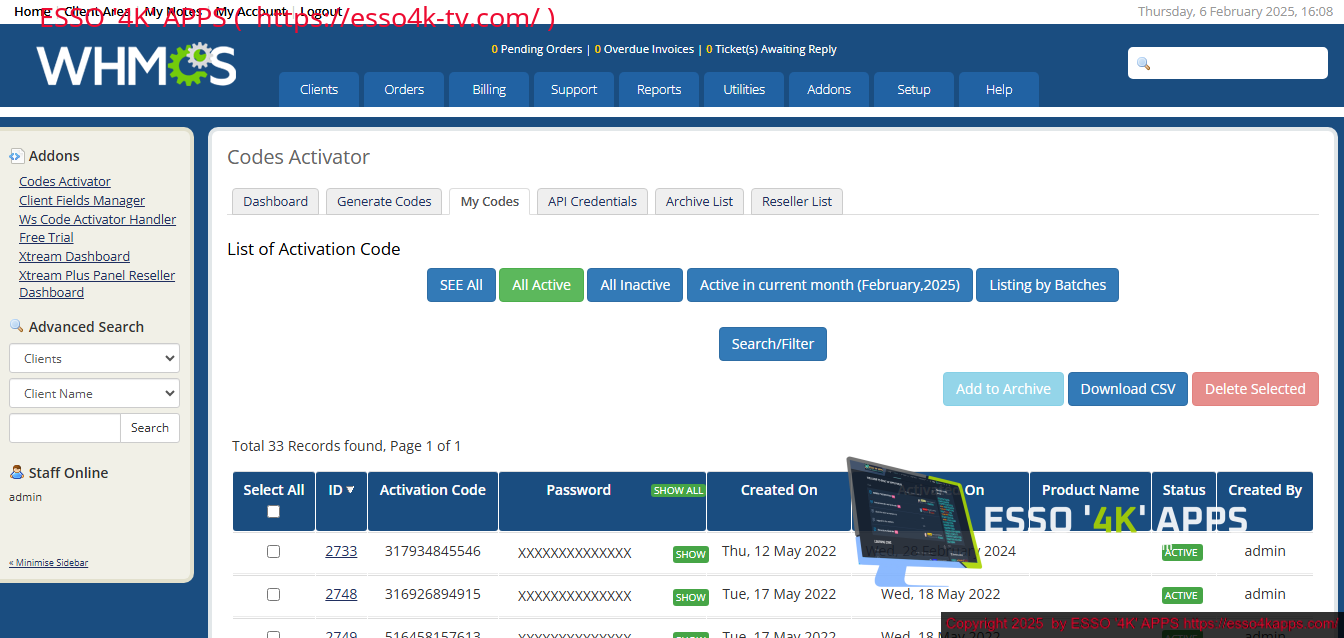Show codes active in current month

pyautogui.click(x=829, y=285)
